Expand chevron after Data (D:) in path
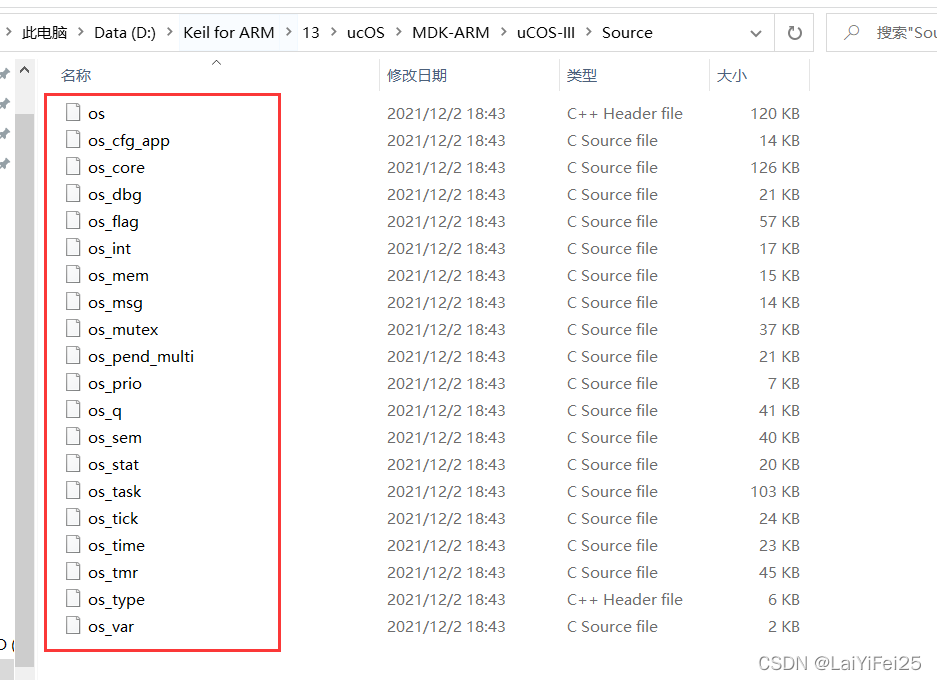The image size is (937, 680). [169, 32]
